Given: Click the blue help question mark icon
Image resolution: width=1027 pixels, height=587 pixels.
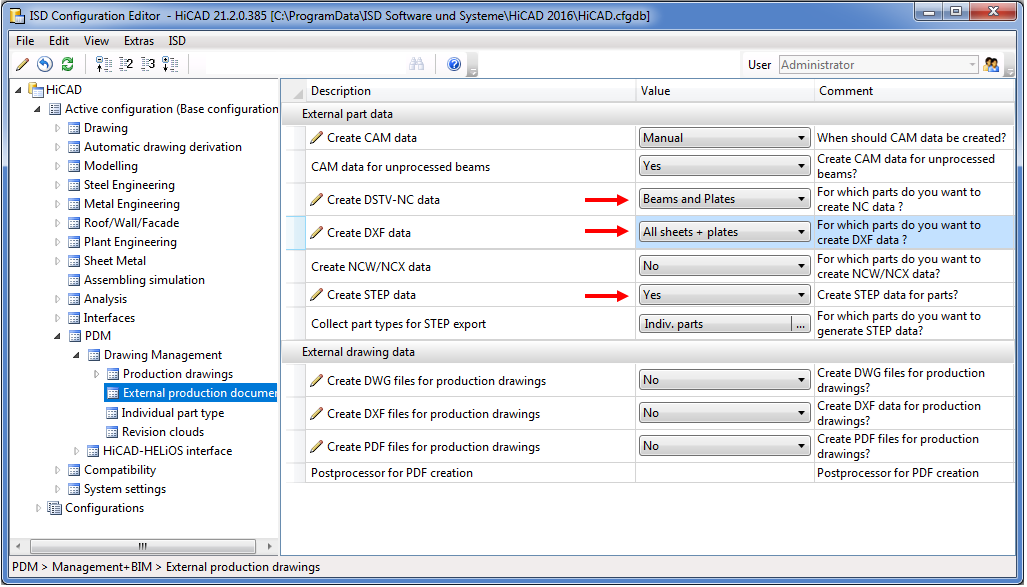Looking at the screenshot, I should tap(454, 64).
